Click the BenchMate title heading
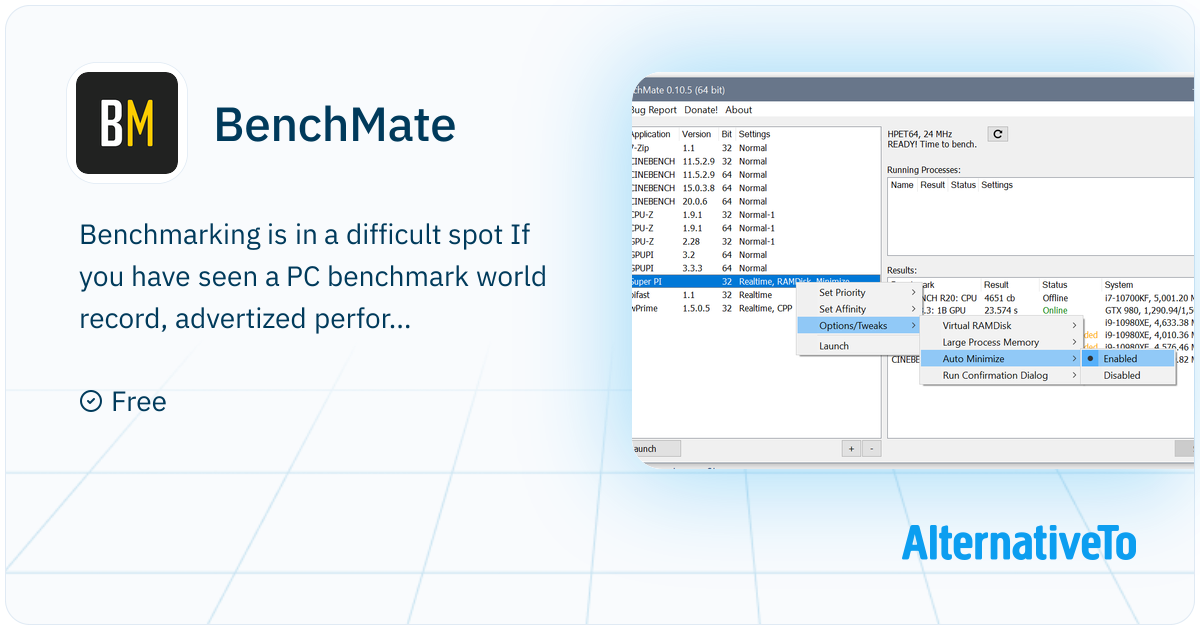Viewport: 1200px width, 630px height. (335, 125)
